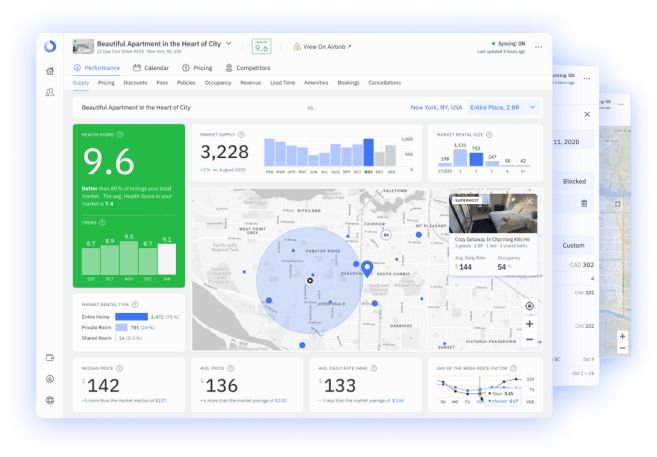Viewport: 657px width, 457px height.
Task: Open the home icon in sidebar
Action: 50,71
